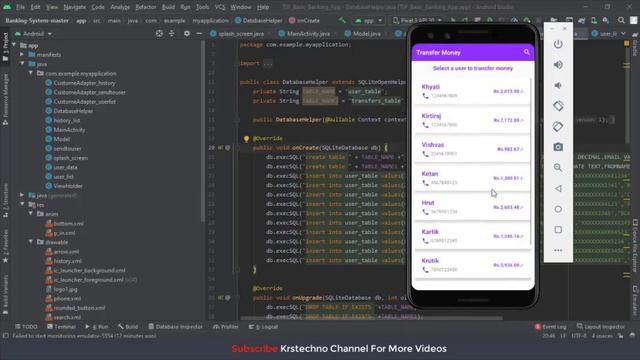The width and height of the screenshot is (640, 360).
Task: Open the Refactor menu
Action: point(146,7)
